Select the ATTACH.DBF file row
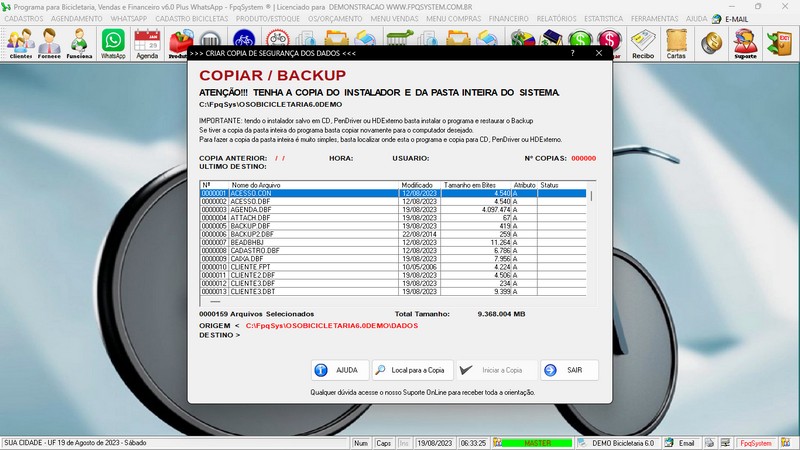Screen dimensions: 800x450 pyautogui.click(x=393, y=218)
